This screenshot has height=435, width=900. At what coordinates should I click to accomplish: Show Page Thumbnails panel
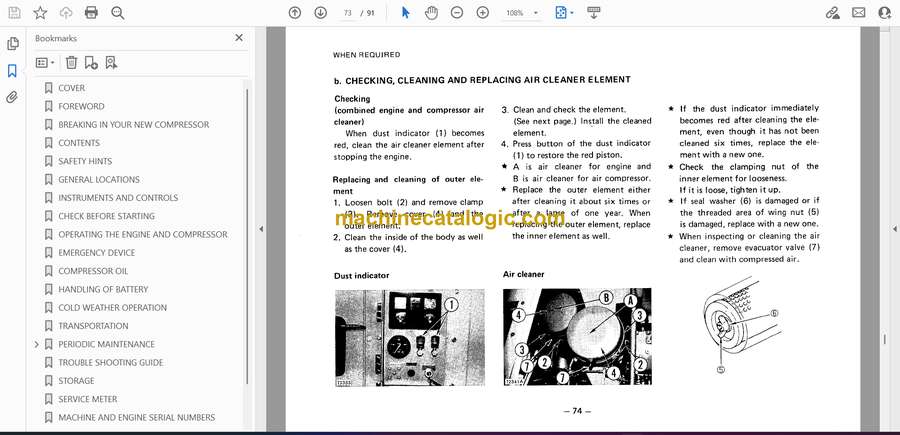[x=13, y=44]
